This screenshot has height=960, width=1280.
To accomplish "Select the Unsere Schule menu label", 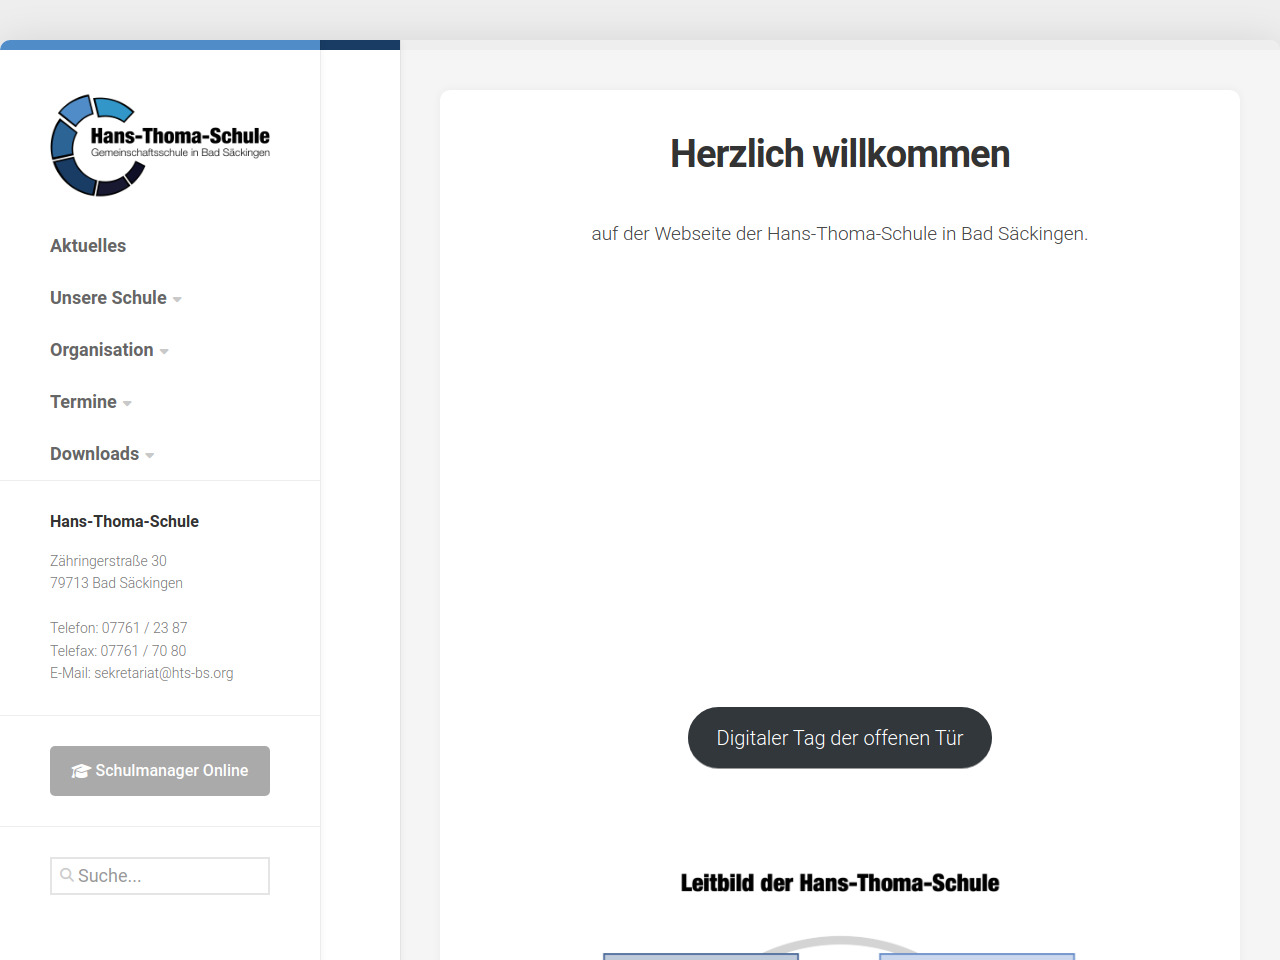I will click(108, 298).
